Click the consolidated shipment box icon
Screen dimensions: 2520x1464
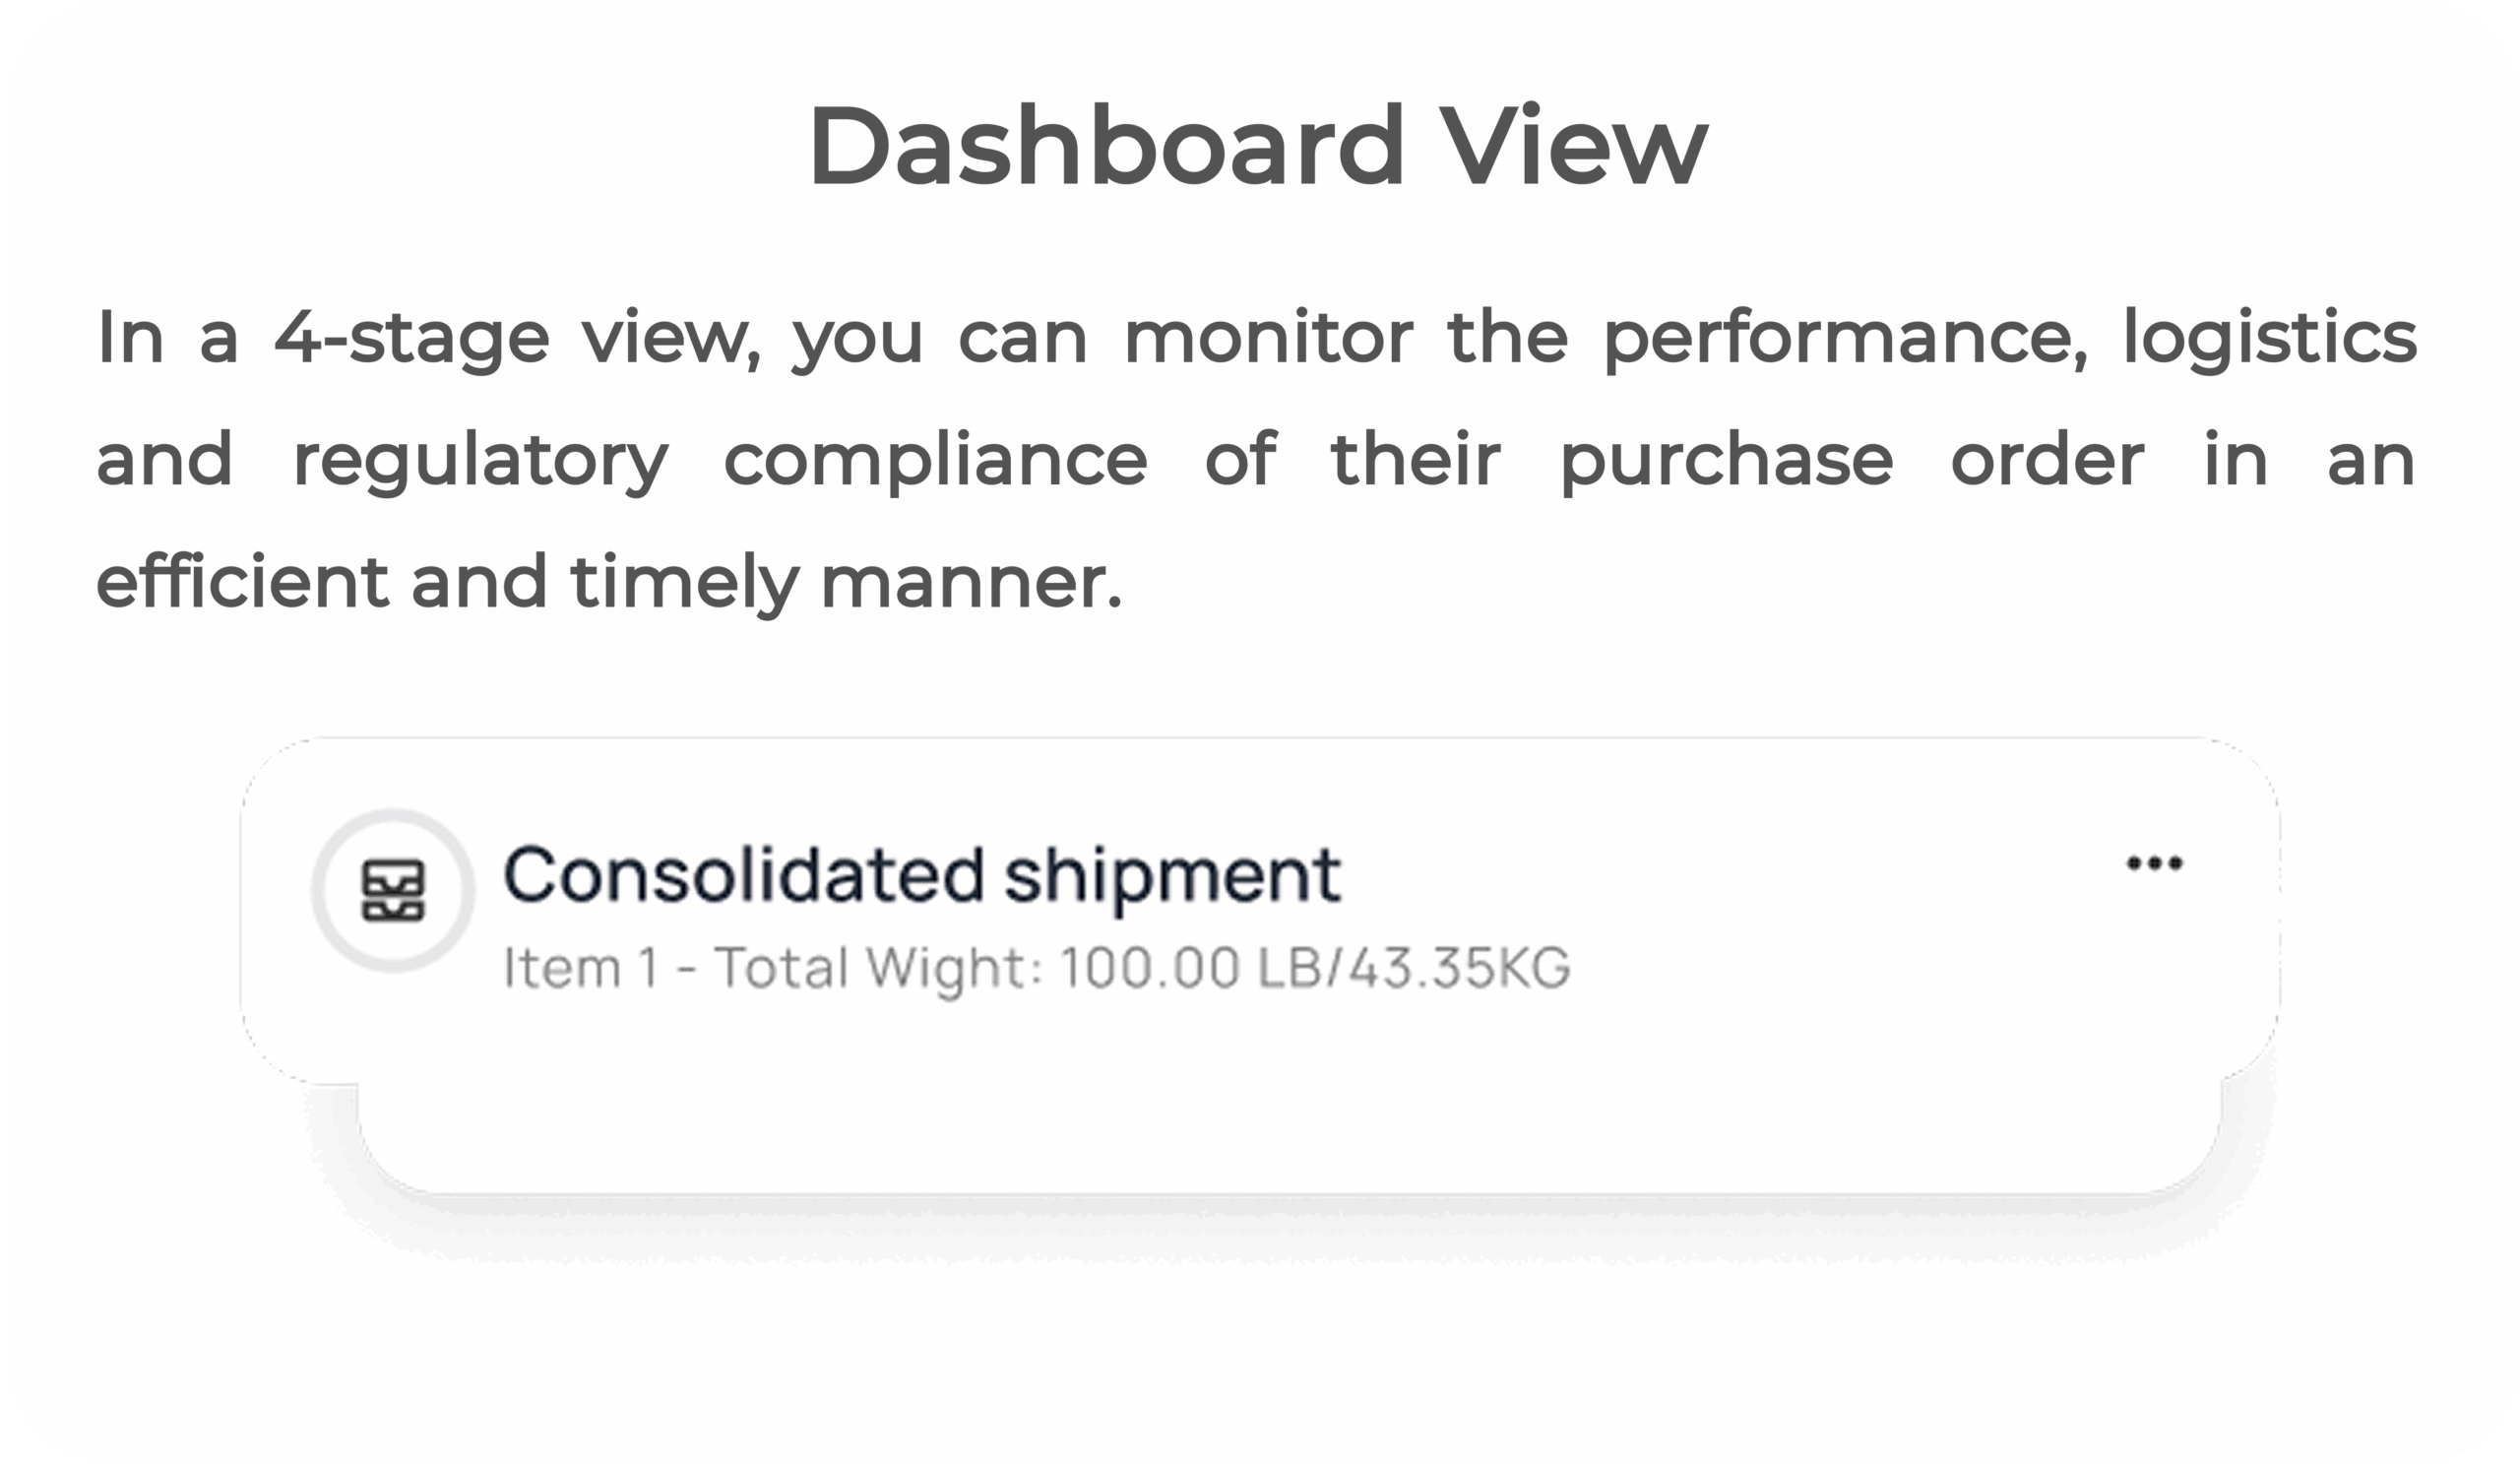coord(393,890)
